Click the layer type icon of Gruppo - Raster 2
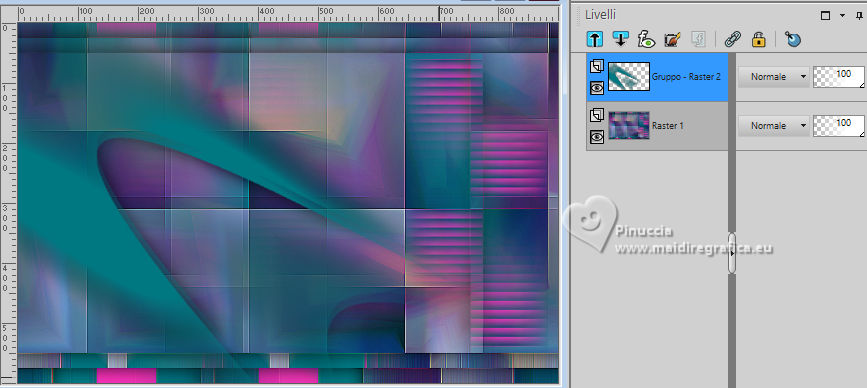This screenshot has width=867, height=388. coord(597,66)
